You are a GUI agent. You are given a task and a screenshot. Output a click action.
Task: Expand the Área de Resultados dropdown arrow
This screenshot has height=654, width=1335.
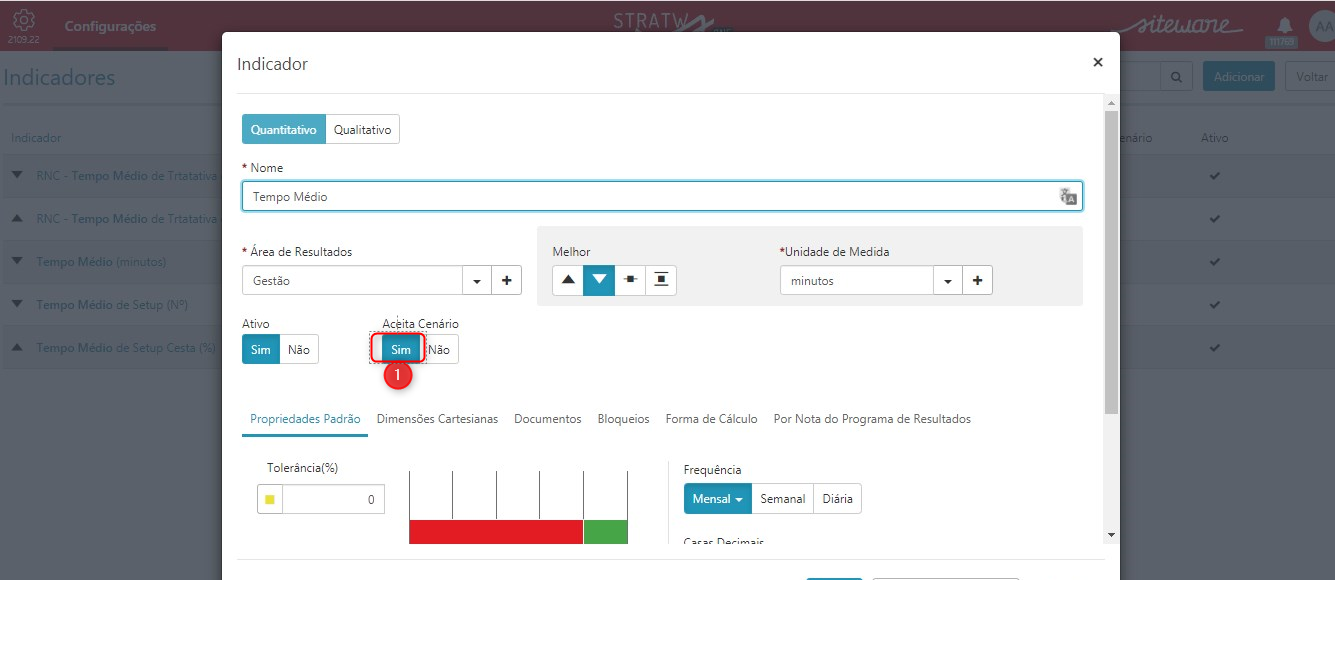477,281
